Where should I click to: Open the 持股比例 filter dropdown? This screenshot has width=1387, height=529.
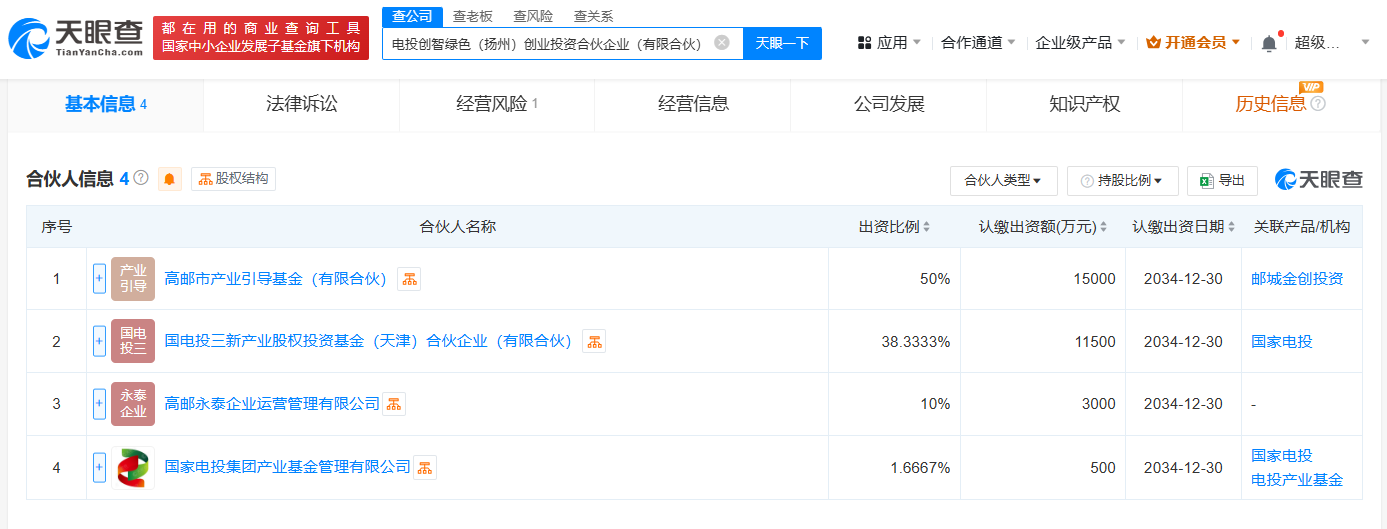pyautogui.click(x=1122, y=181)
